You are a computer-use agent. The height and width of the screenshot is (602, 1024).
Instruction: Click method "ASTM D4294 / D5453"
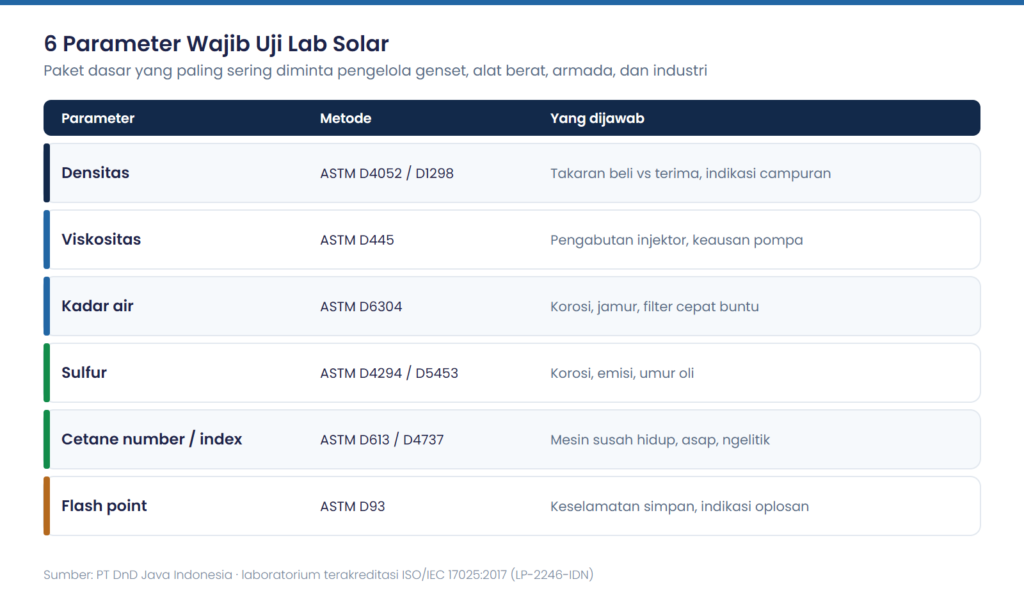click(389, 373)
